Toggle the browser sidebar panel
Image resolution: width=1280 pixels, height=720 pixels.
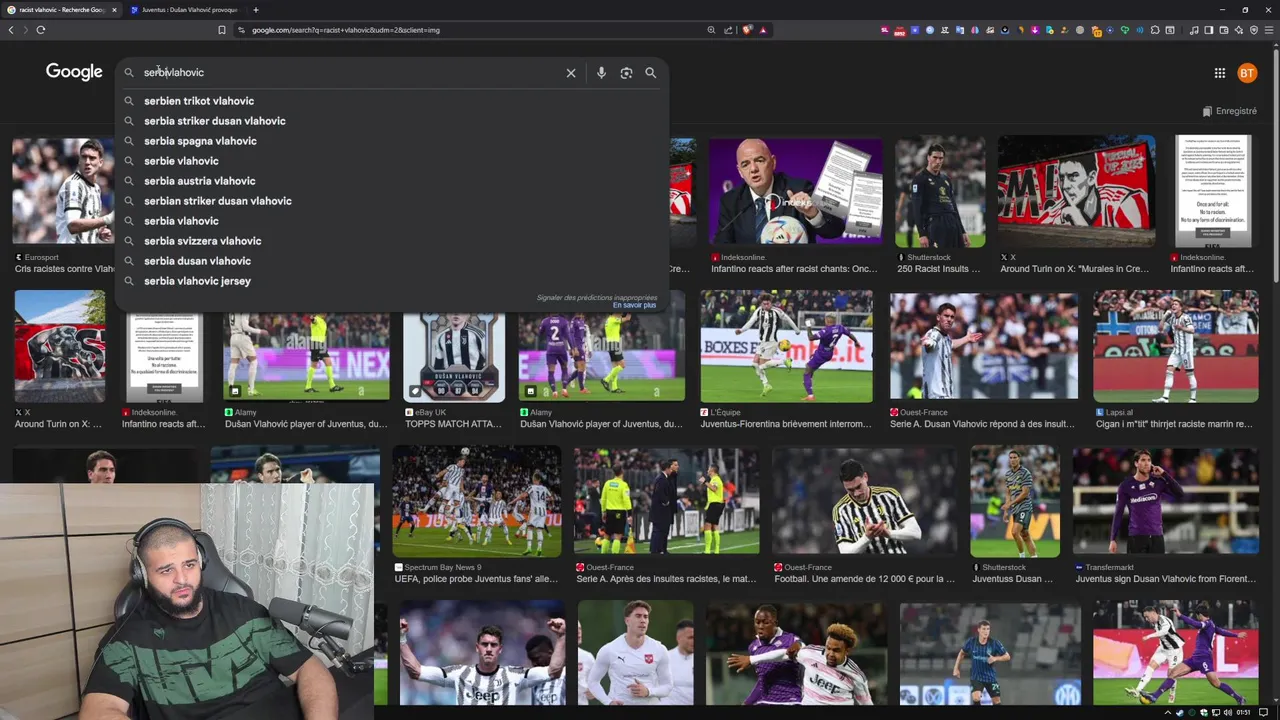pos(1209,30)
